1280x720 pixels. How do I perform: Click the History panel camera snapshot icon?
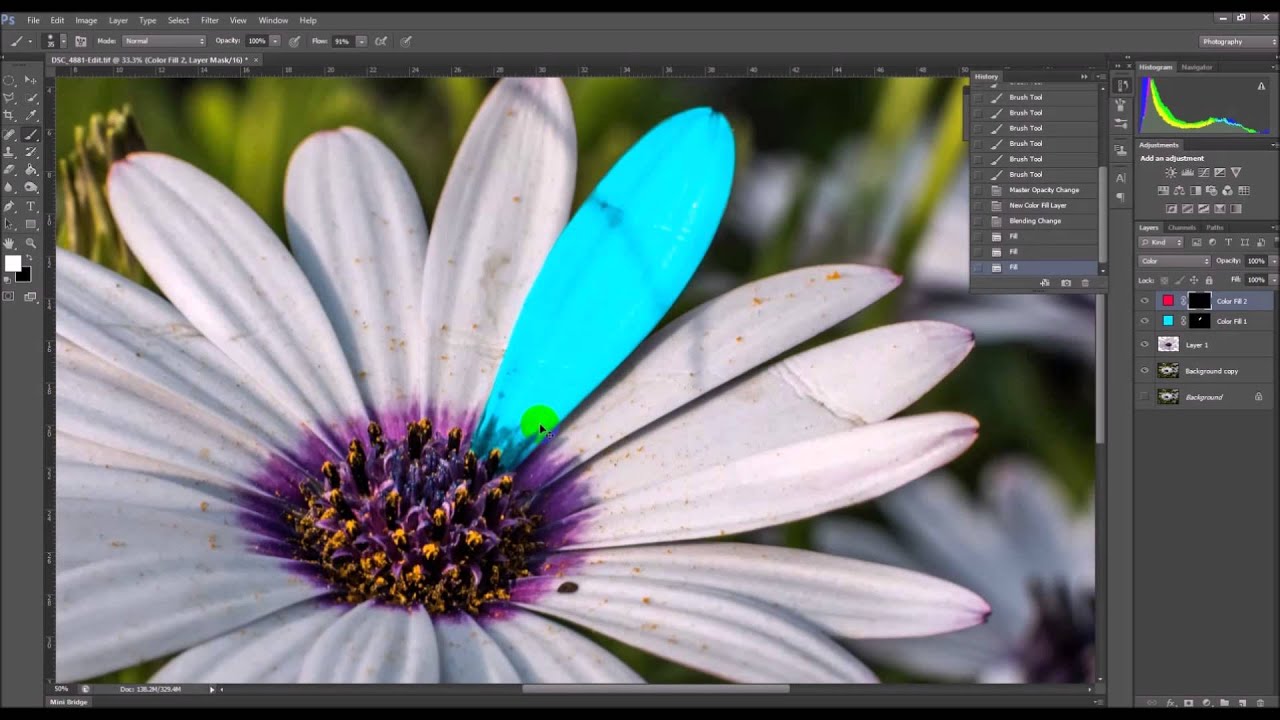pos(1066,283)
